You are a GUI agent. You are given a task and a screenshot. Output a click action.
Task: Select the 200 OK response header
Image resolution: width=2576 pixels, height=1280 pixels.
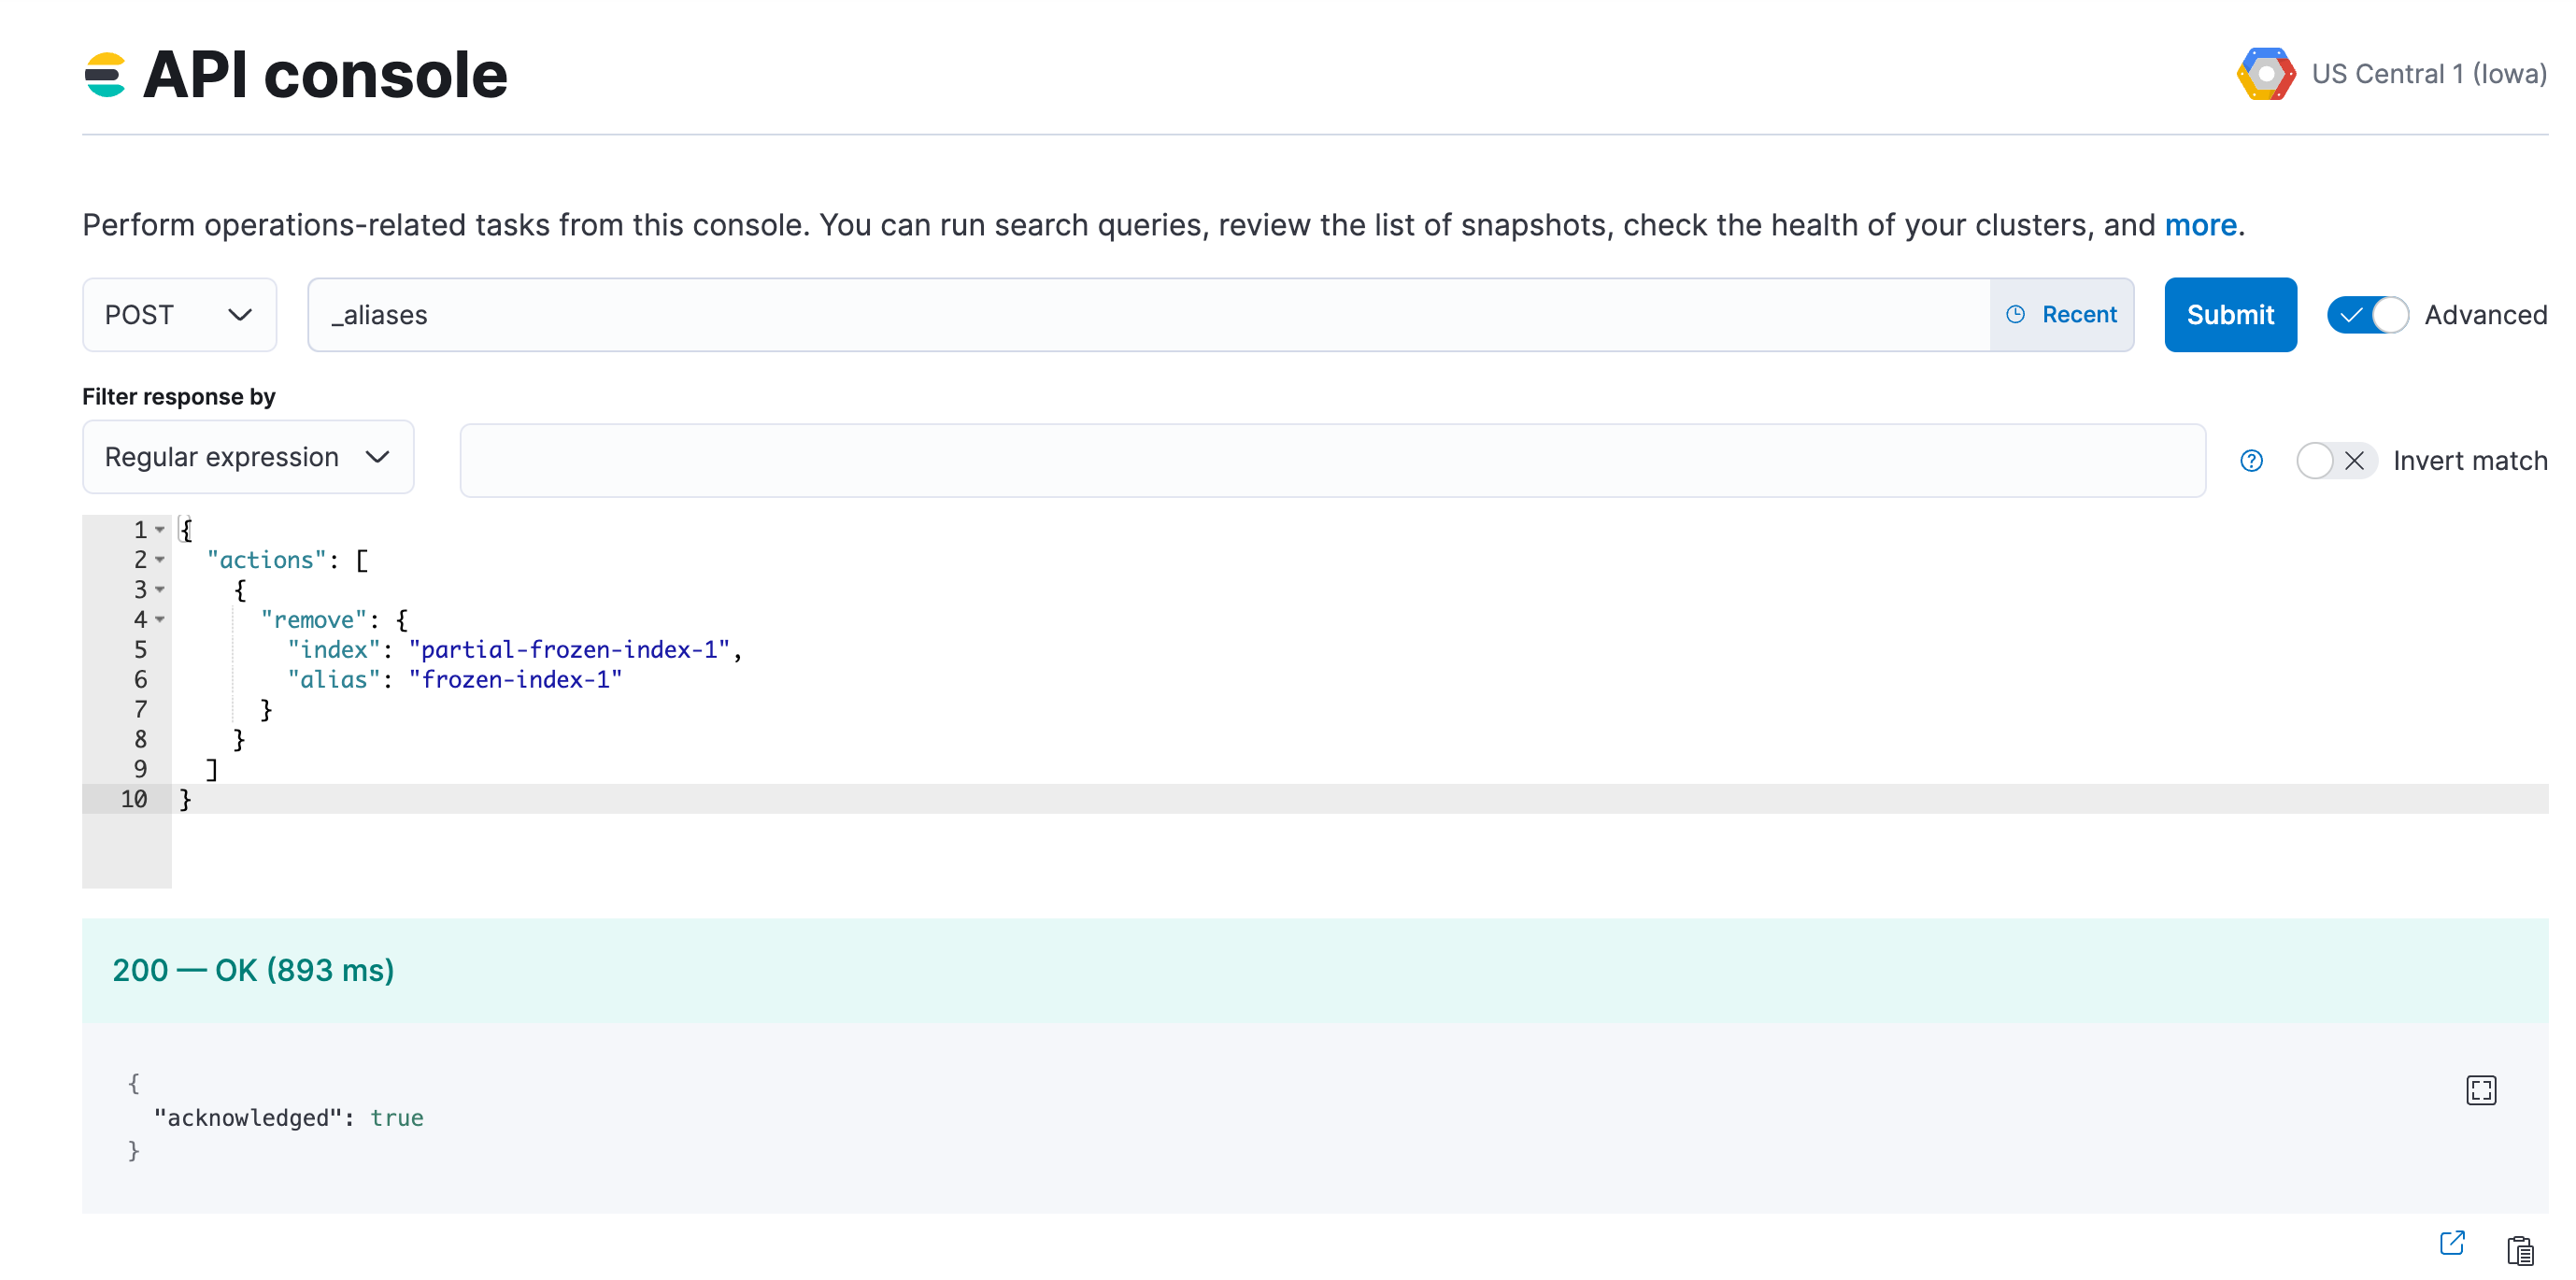[253, 969]
